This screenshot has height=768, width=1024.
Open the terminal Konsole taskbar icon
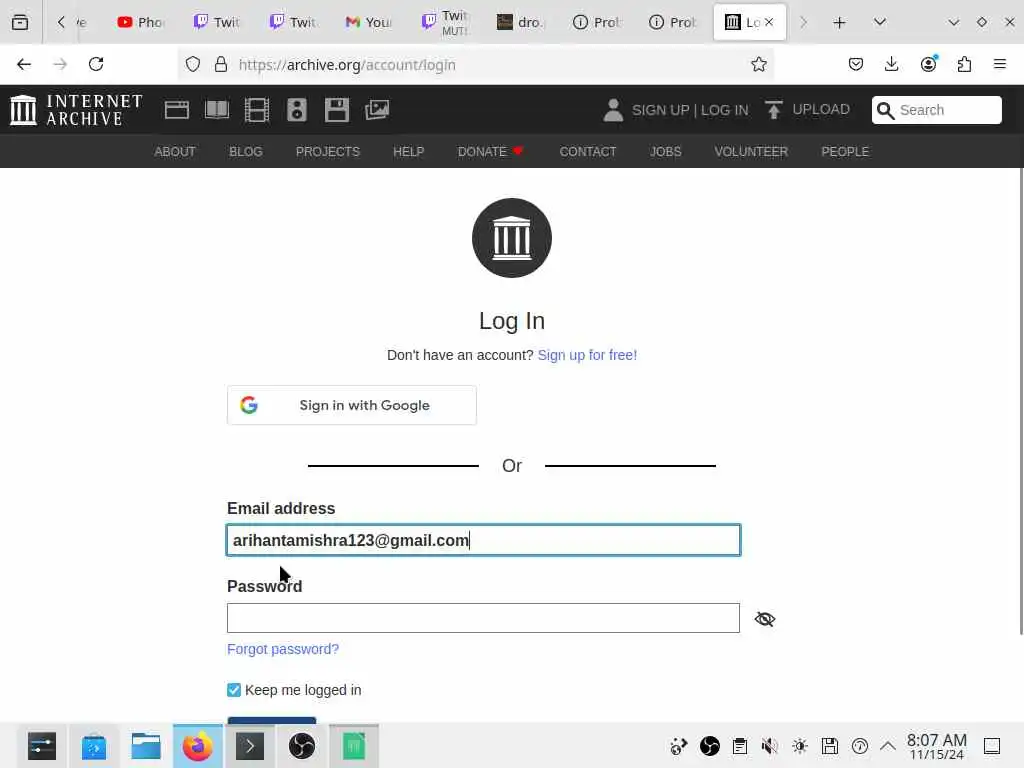point(249,746)
